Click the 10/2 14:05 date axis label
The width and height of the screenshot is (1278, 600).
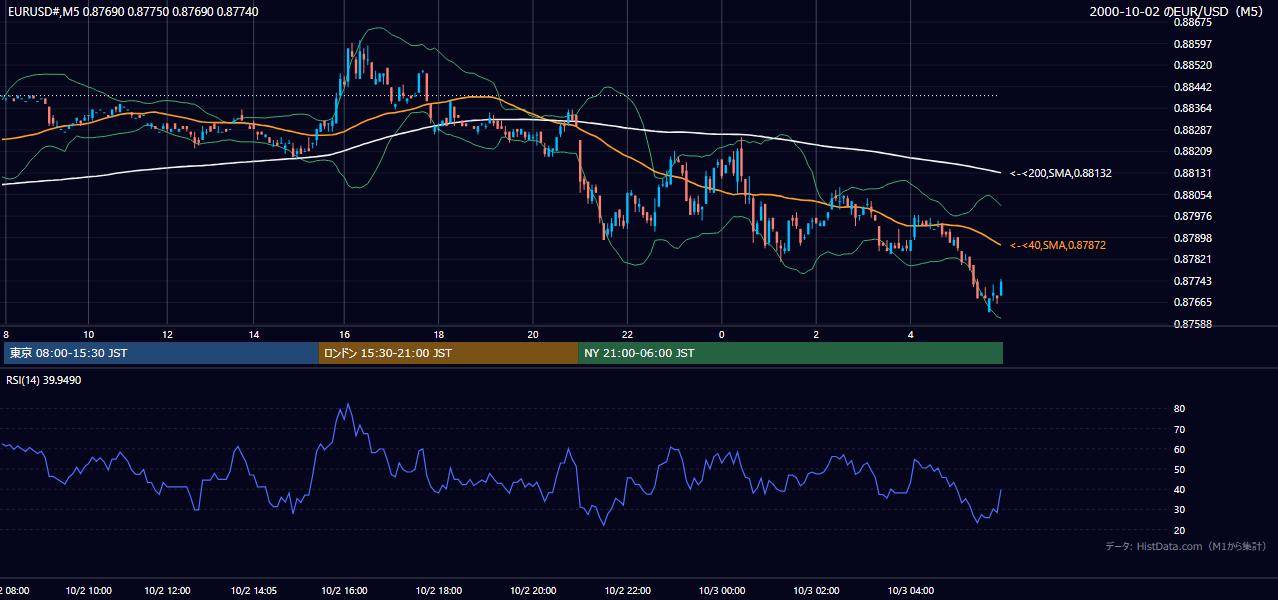254,590
